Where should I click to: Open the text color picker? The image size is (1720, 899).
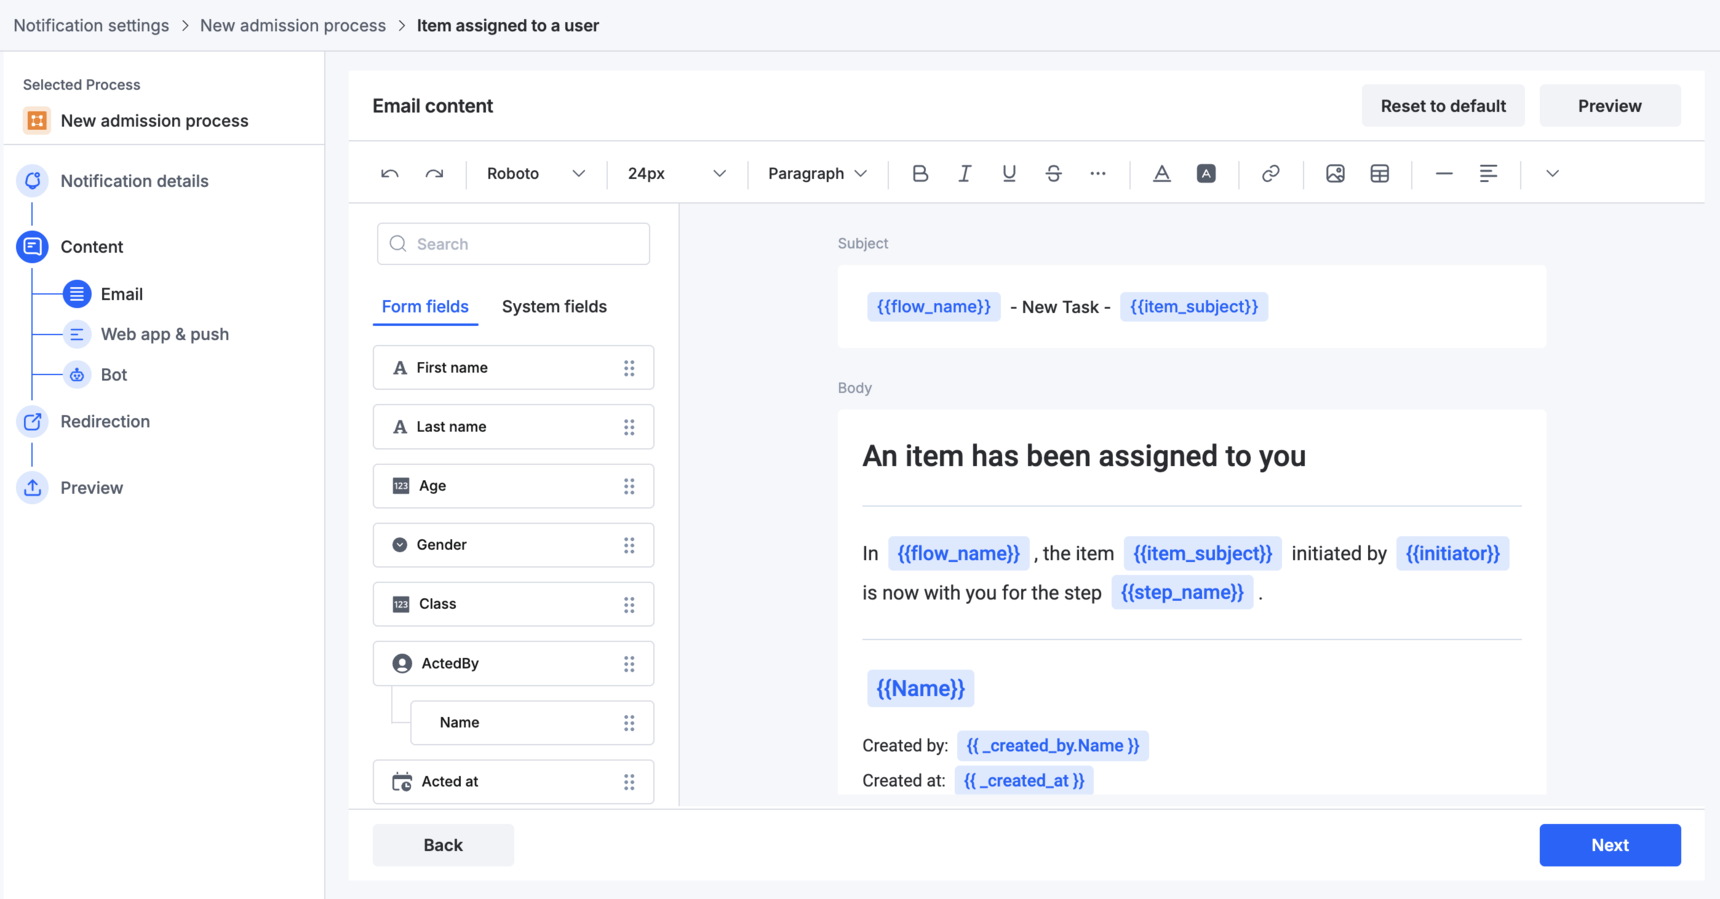pos(1161,174)
